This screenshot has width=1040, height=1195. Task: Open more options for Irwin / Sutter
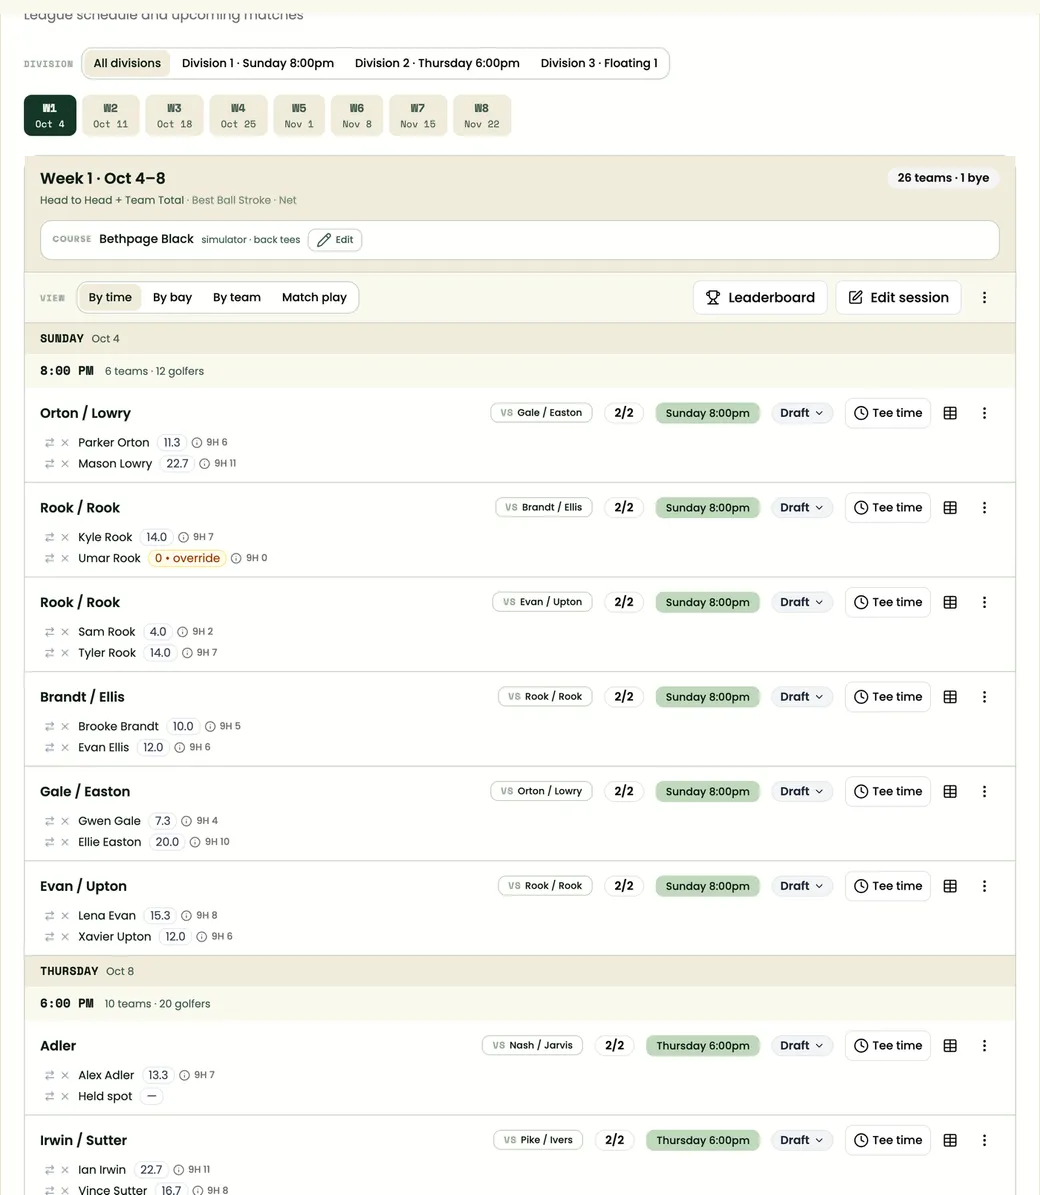click(x=984, y=1140)
